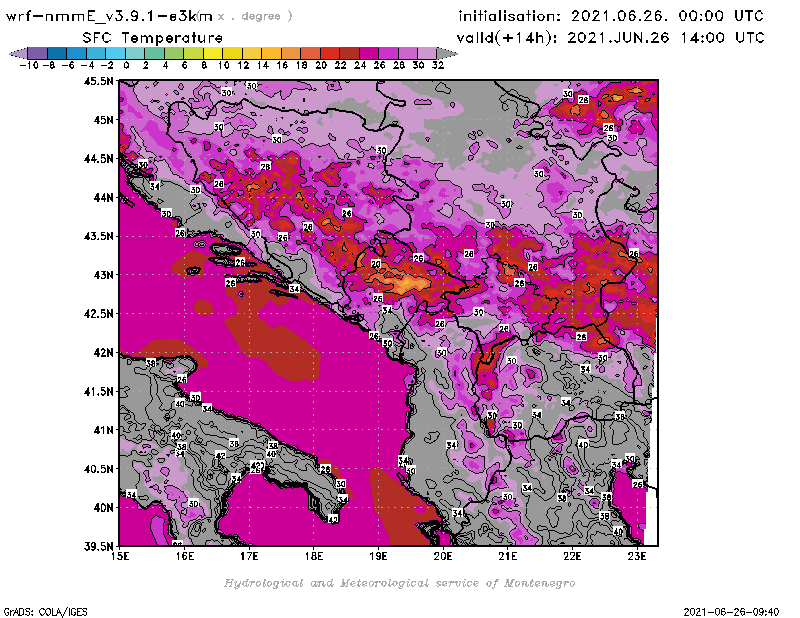Click the 15E longitude label

pos(120,556)
